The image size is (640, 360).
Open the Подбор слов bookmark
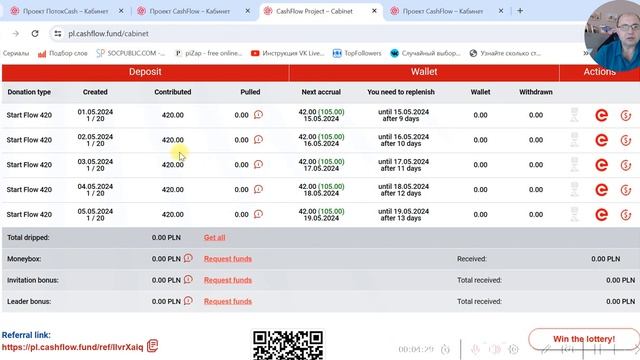coord(63,53)
